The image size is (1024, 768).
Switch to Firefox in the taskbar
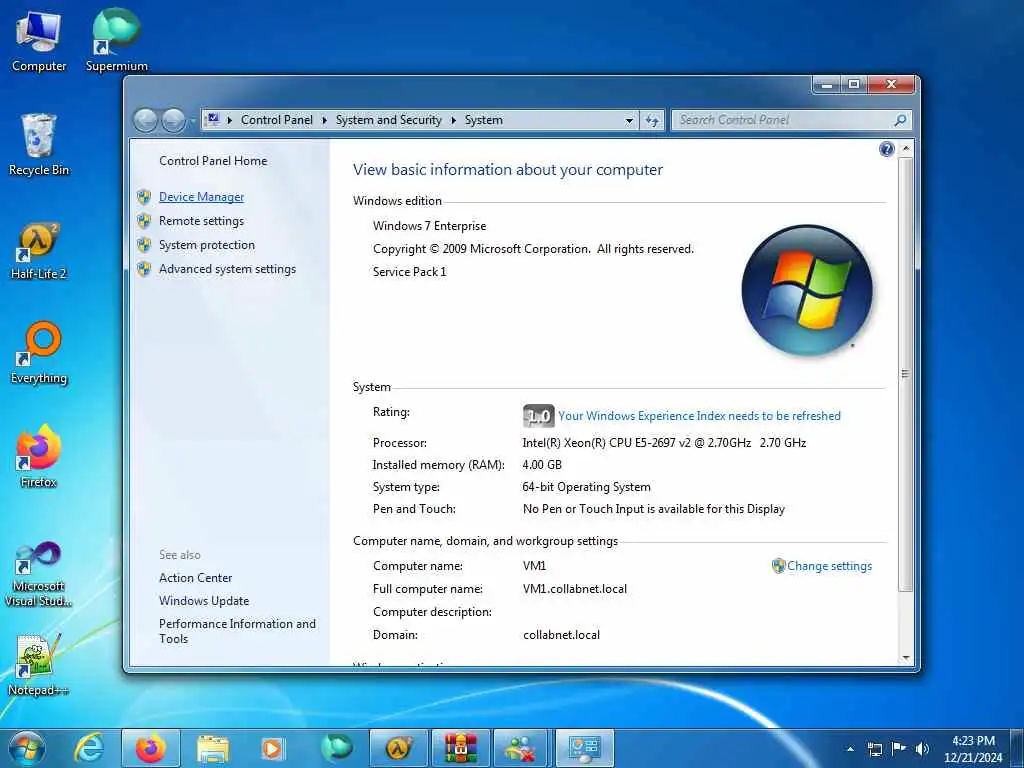[151, 748]
